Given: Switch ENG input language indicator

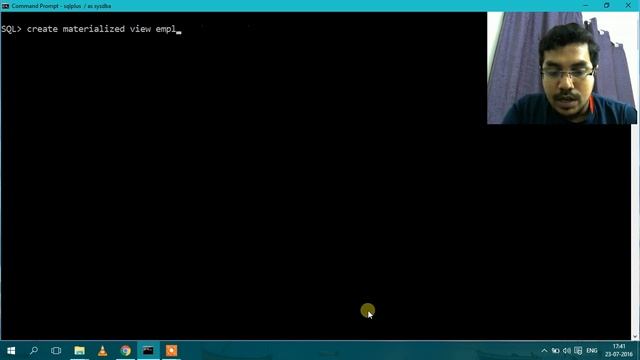Looking at the screenshot, I should pyautogui.click(x=592, y=351).
